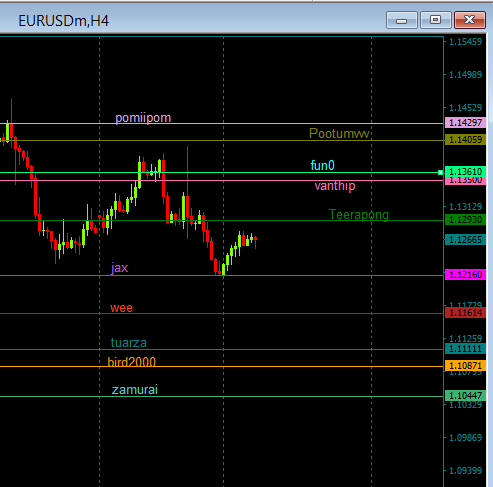Maximize the EURUSDm chart window

435,20
